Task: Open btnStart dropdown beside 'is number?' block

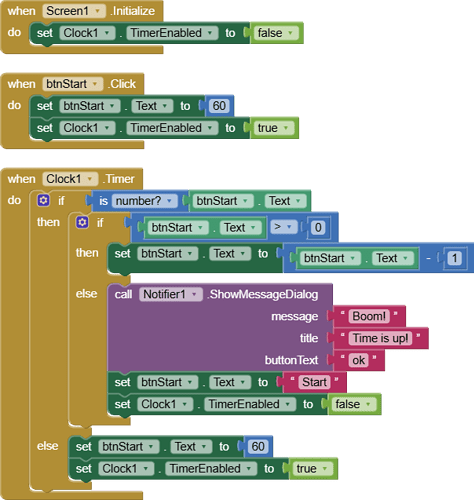Action: pyautogui.click(x=223, y=201)
